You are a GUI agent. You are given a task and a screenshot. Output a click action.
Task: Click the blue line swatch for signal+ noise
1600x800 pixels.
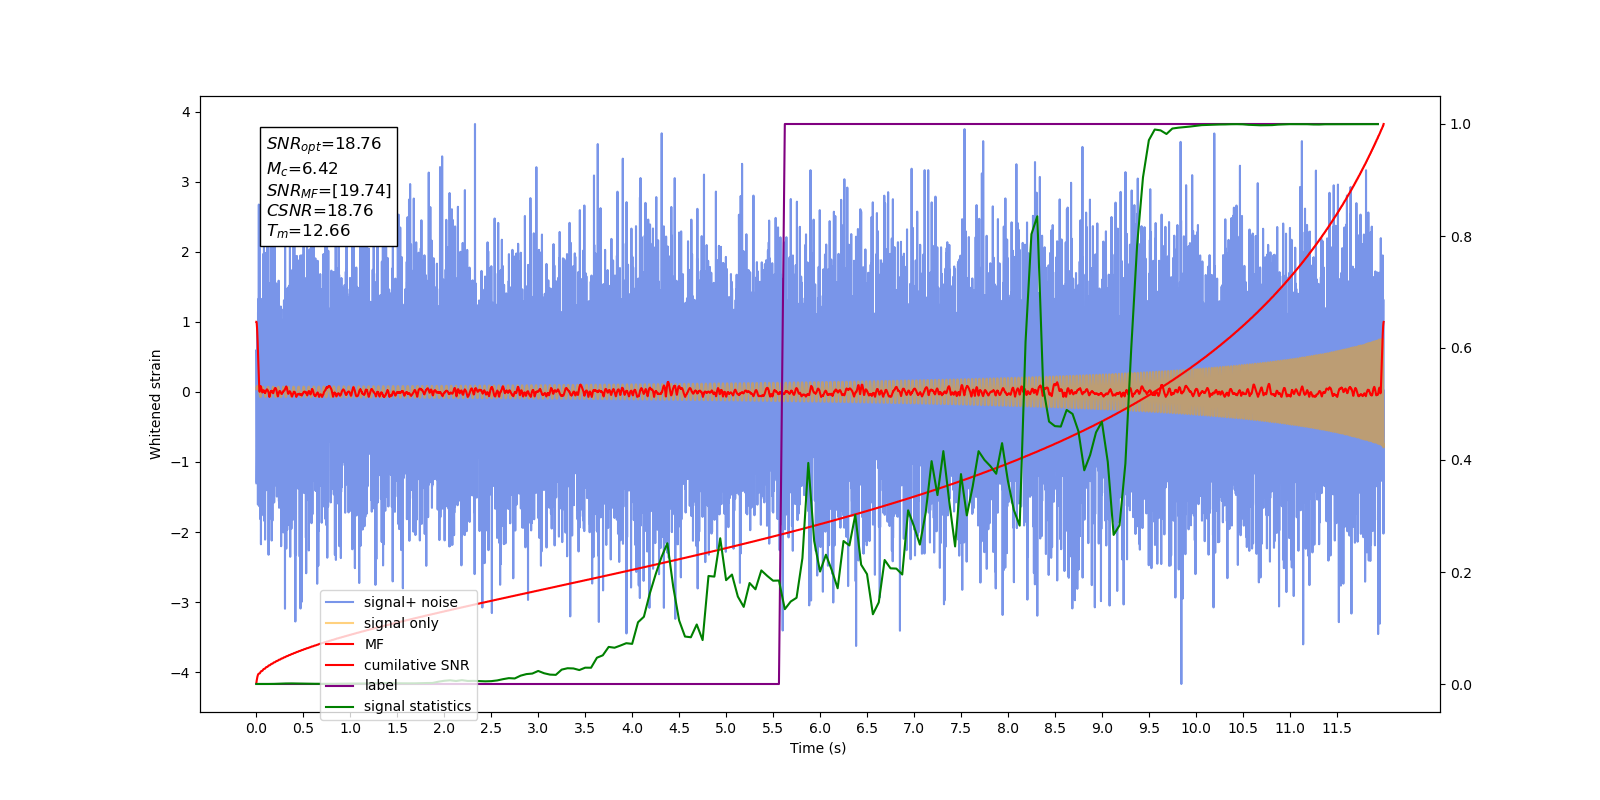coord(340,602)
